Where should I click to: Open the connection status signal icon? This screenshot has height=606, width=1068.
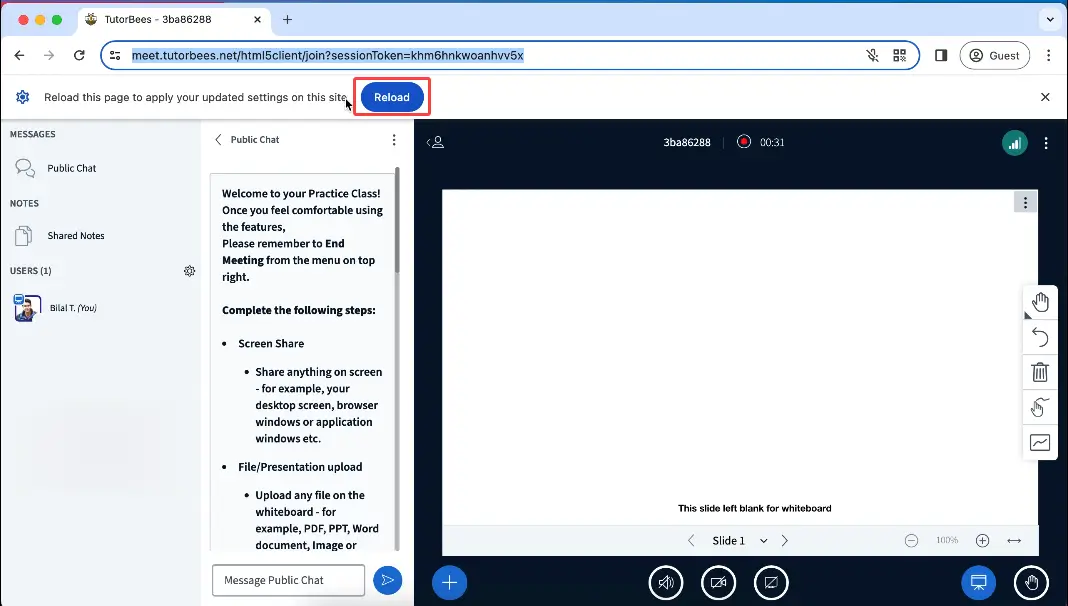tap(1014, 143)
